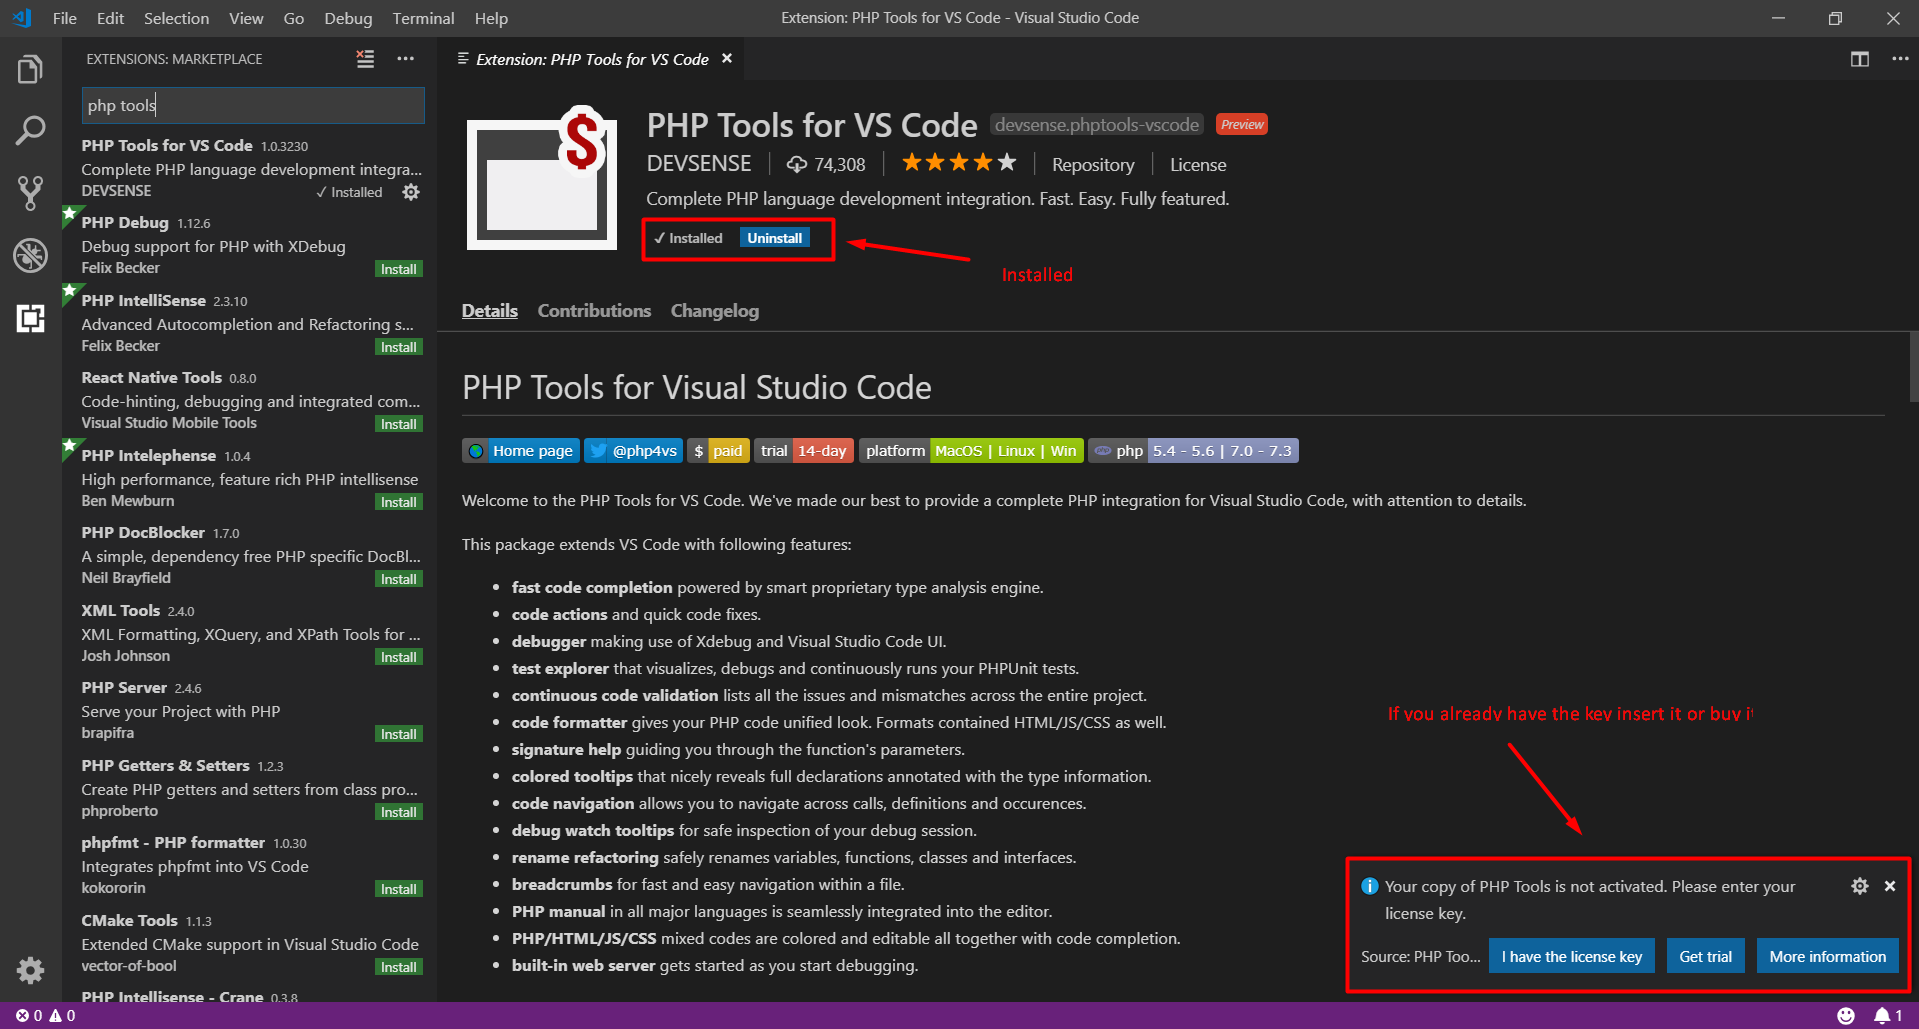Click the feedback smiley in status bar
1919x1029 pixels.
(1846, 1015)
